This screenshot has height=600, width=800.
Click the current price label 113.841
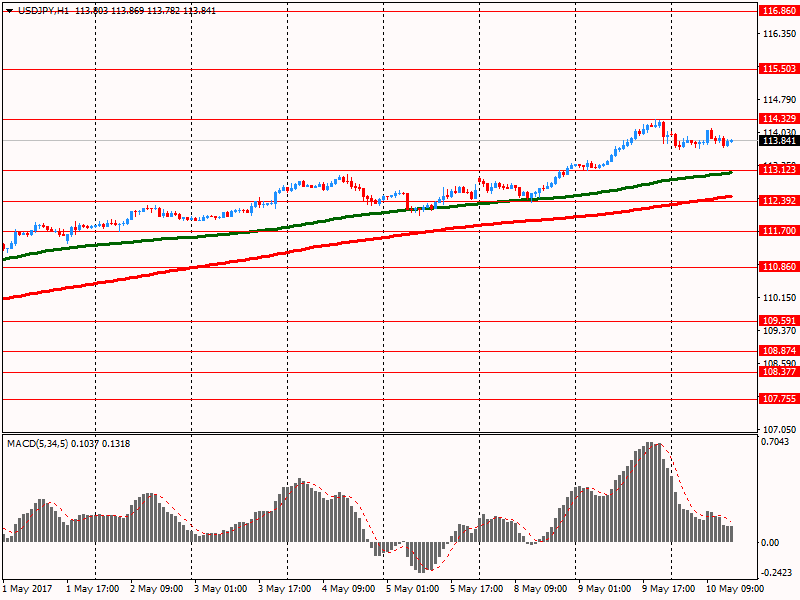pyautogui.click(x=779, y=141)
